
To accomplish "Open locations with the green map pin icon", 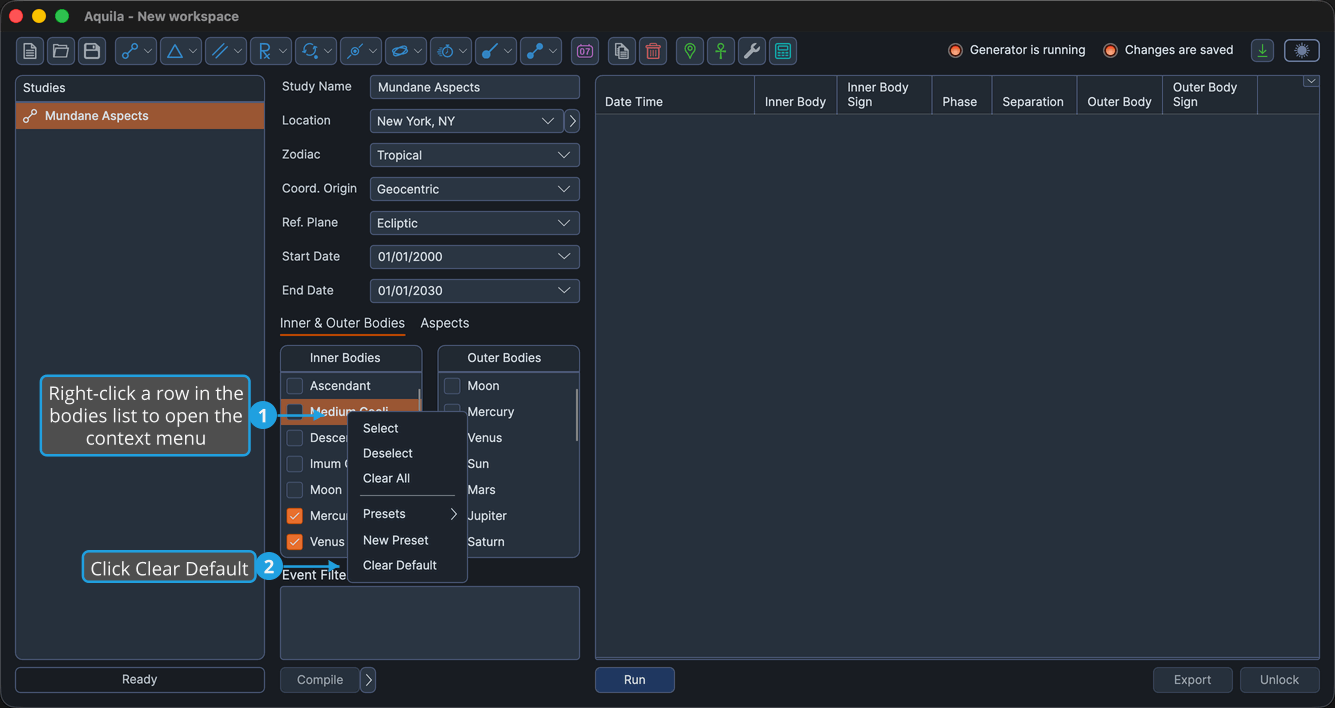I will click(690, 51).
